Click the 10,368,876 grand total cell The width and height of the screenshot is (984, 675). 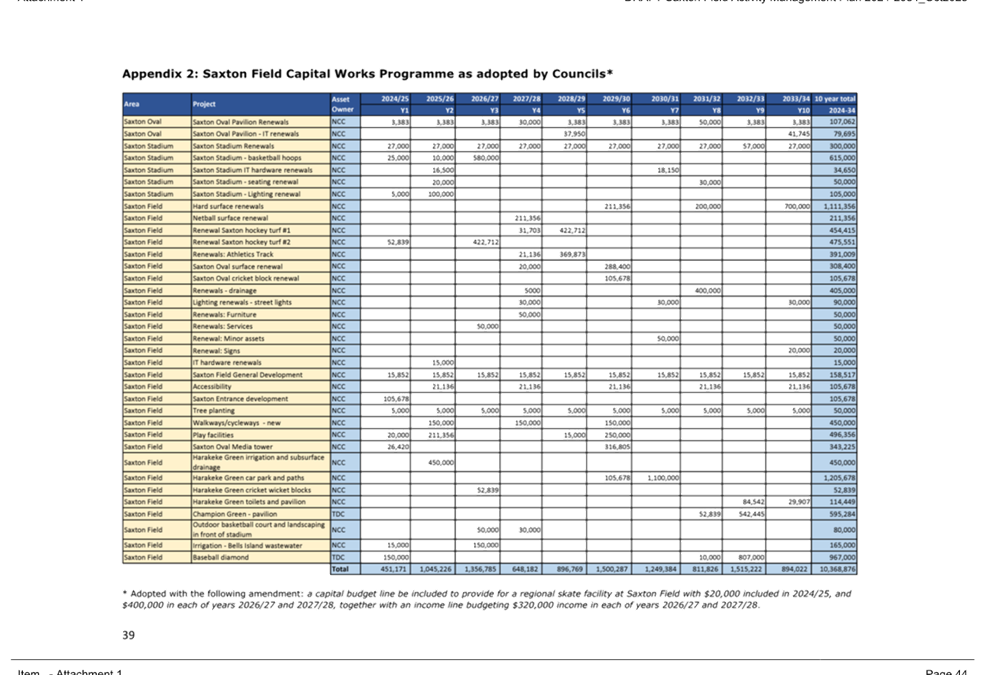pos(834,569)
